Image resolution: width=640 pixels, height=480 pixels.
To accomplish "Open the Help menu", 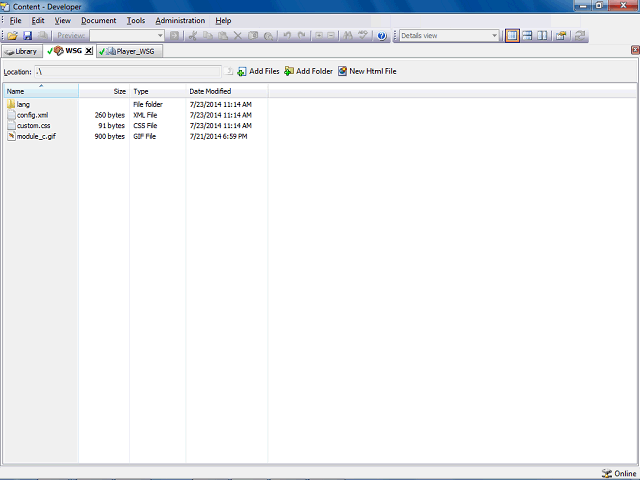I will 223,20.
